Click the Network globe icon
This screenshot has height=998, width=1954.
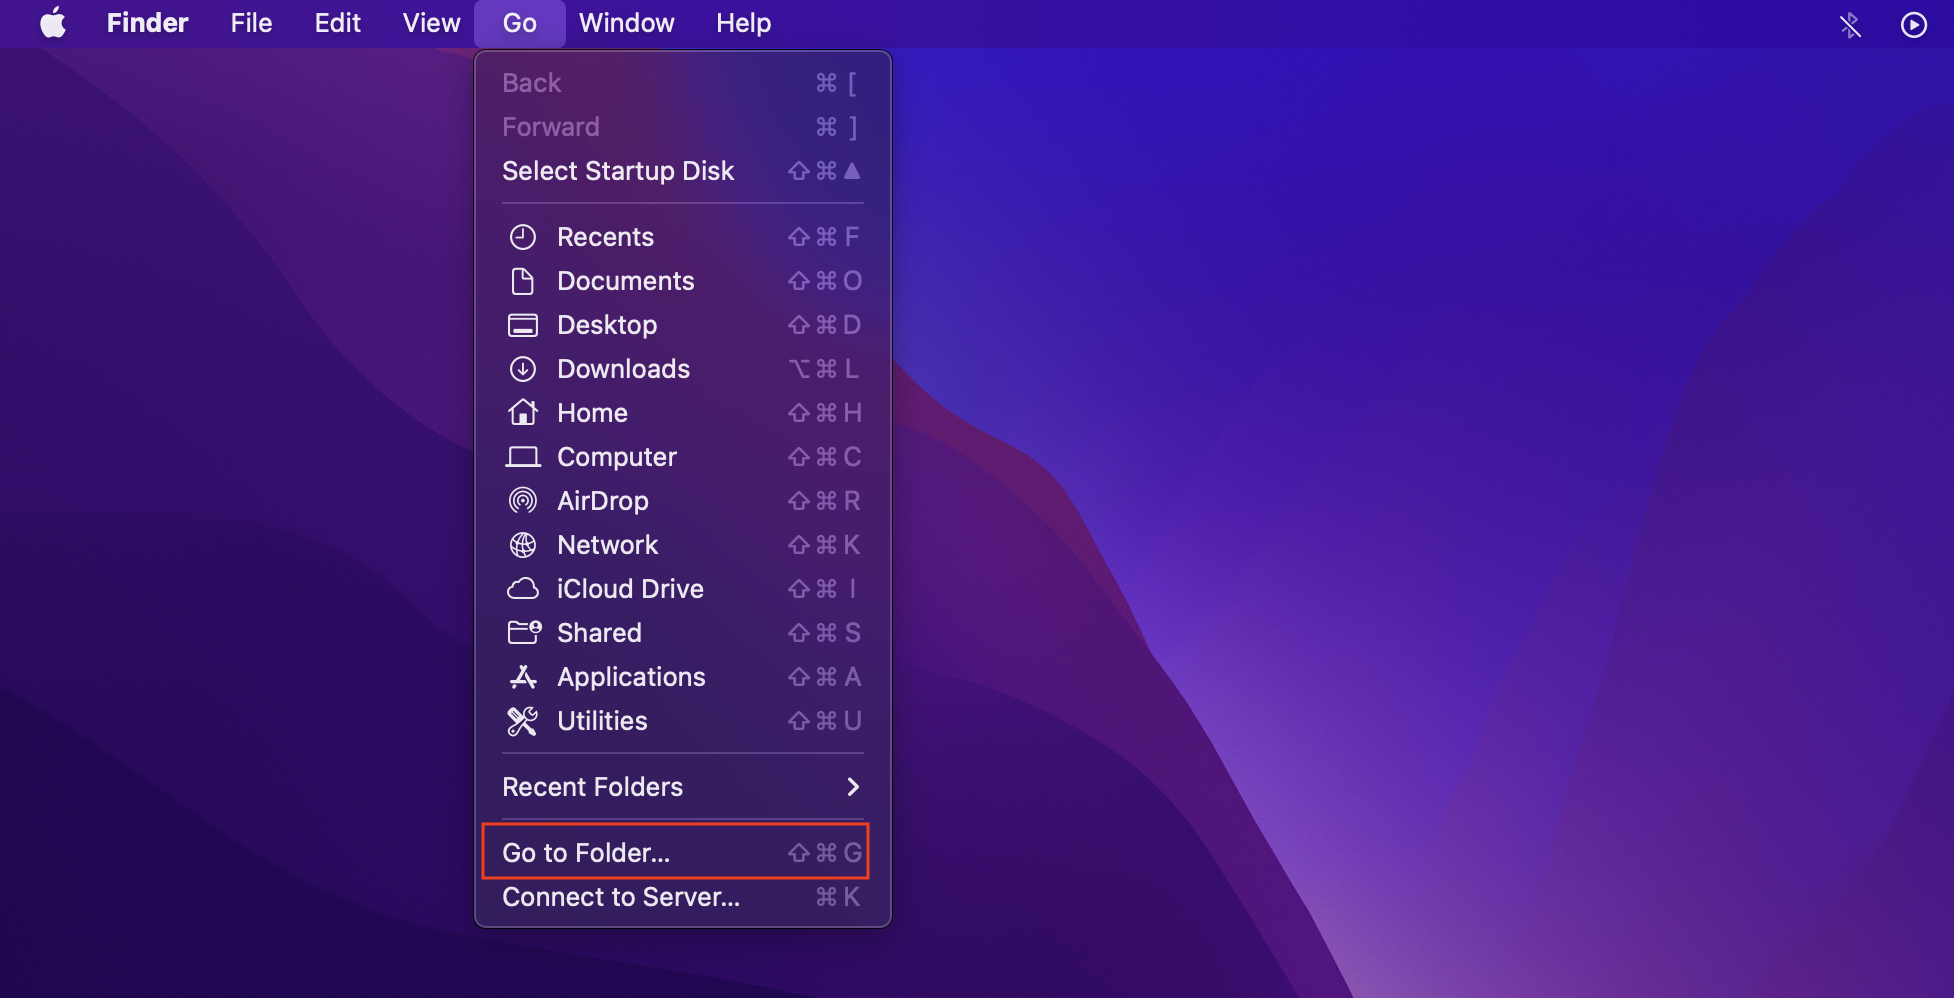pyautogui.click(x=523, y=545)
